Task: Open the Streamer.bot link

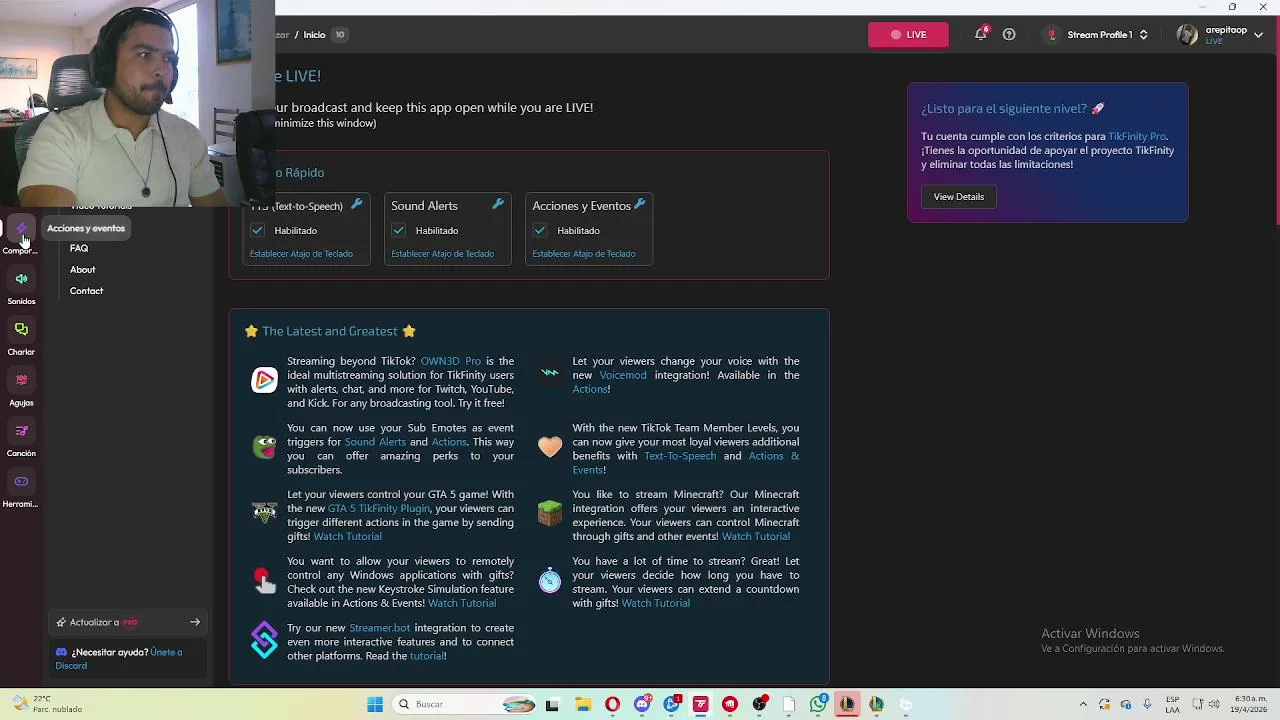Action: coord(380,628)
